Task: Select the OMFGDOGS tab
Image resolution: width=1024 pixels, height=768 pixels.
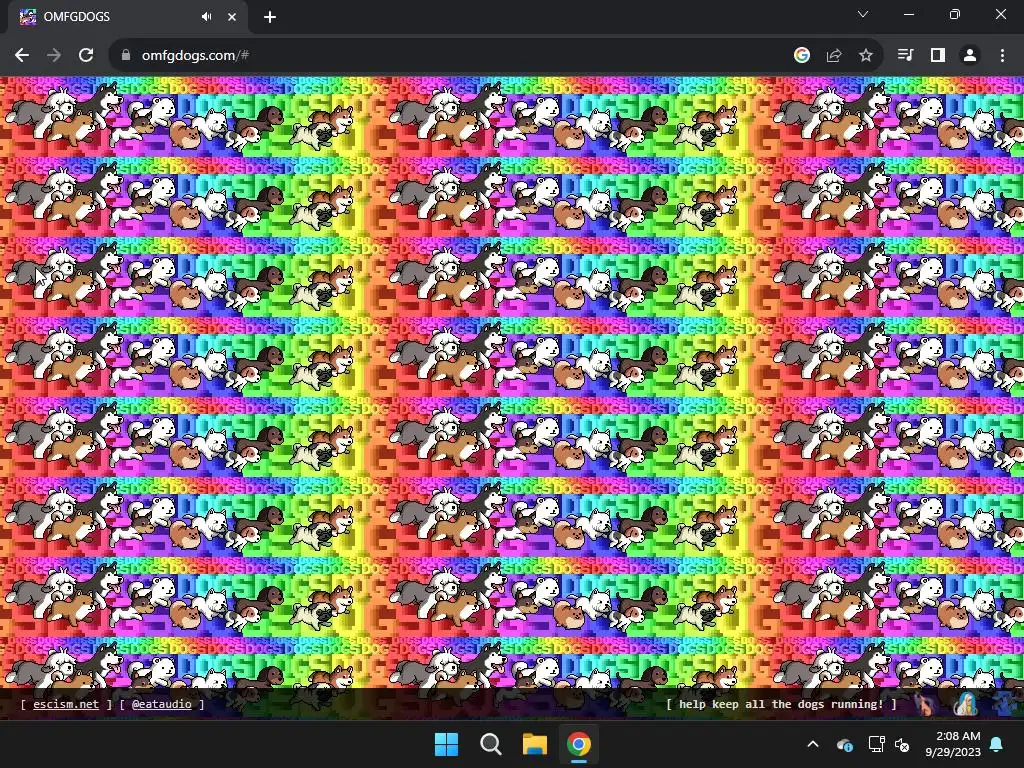Action: point(128,17)
